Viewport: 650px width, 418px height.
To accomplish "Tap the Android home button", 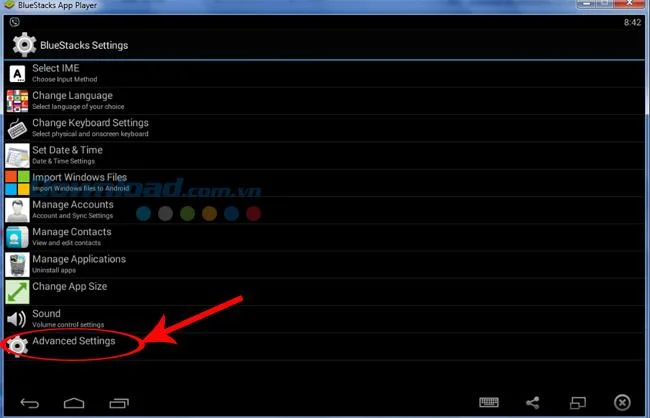I will pos(74,403).
